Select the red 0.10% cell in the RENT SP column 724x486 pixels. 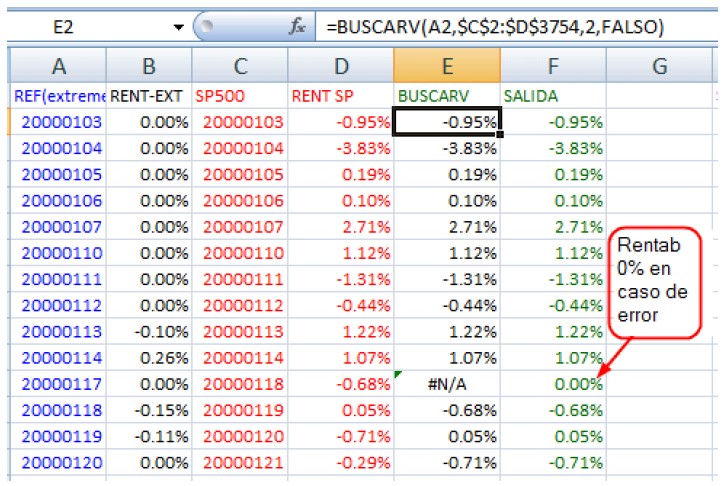341,201
